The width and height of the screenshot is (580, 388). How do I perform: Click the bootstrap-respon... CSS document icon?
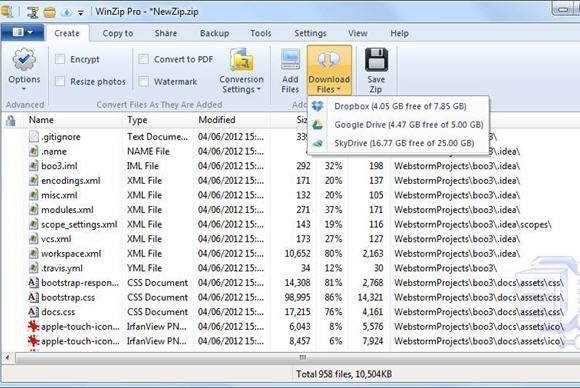[34, 283]
